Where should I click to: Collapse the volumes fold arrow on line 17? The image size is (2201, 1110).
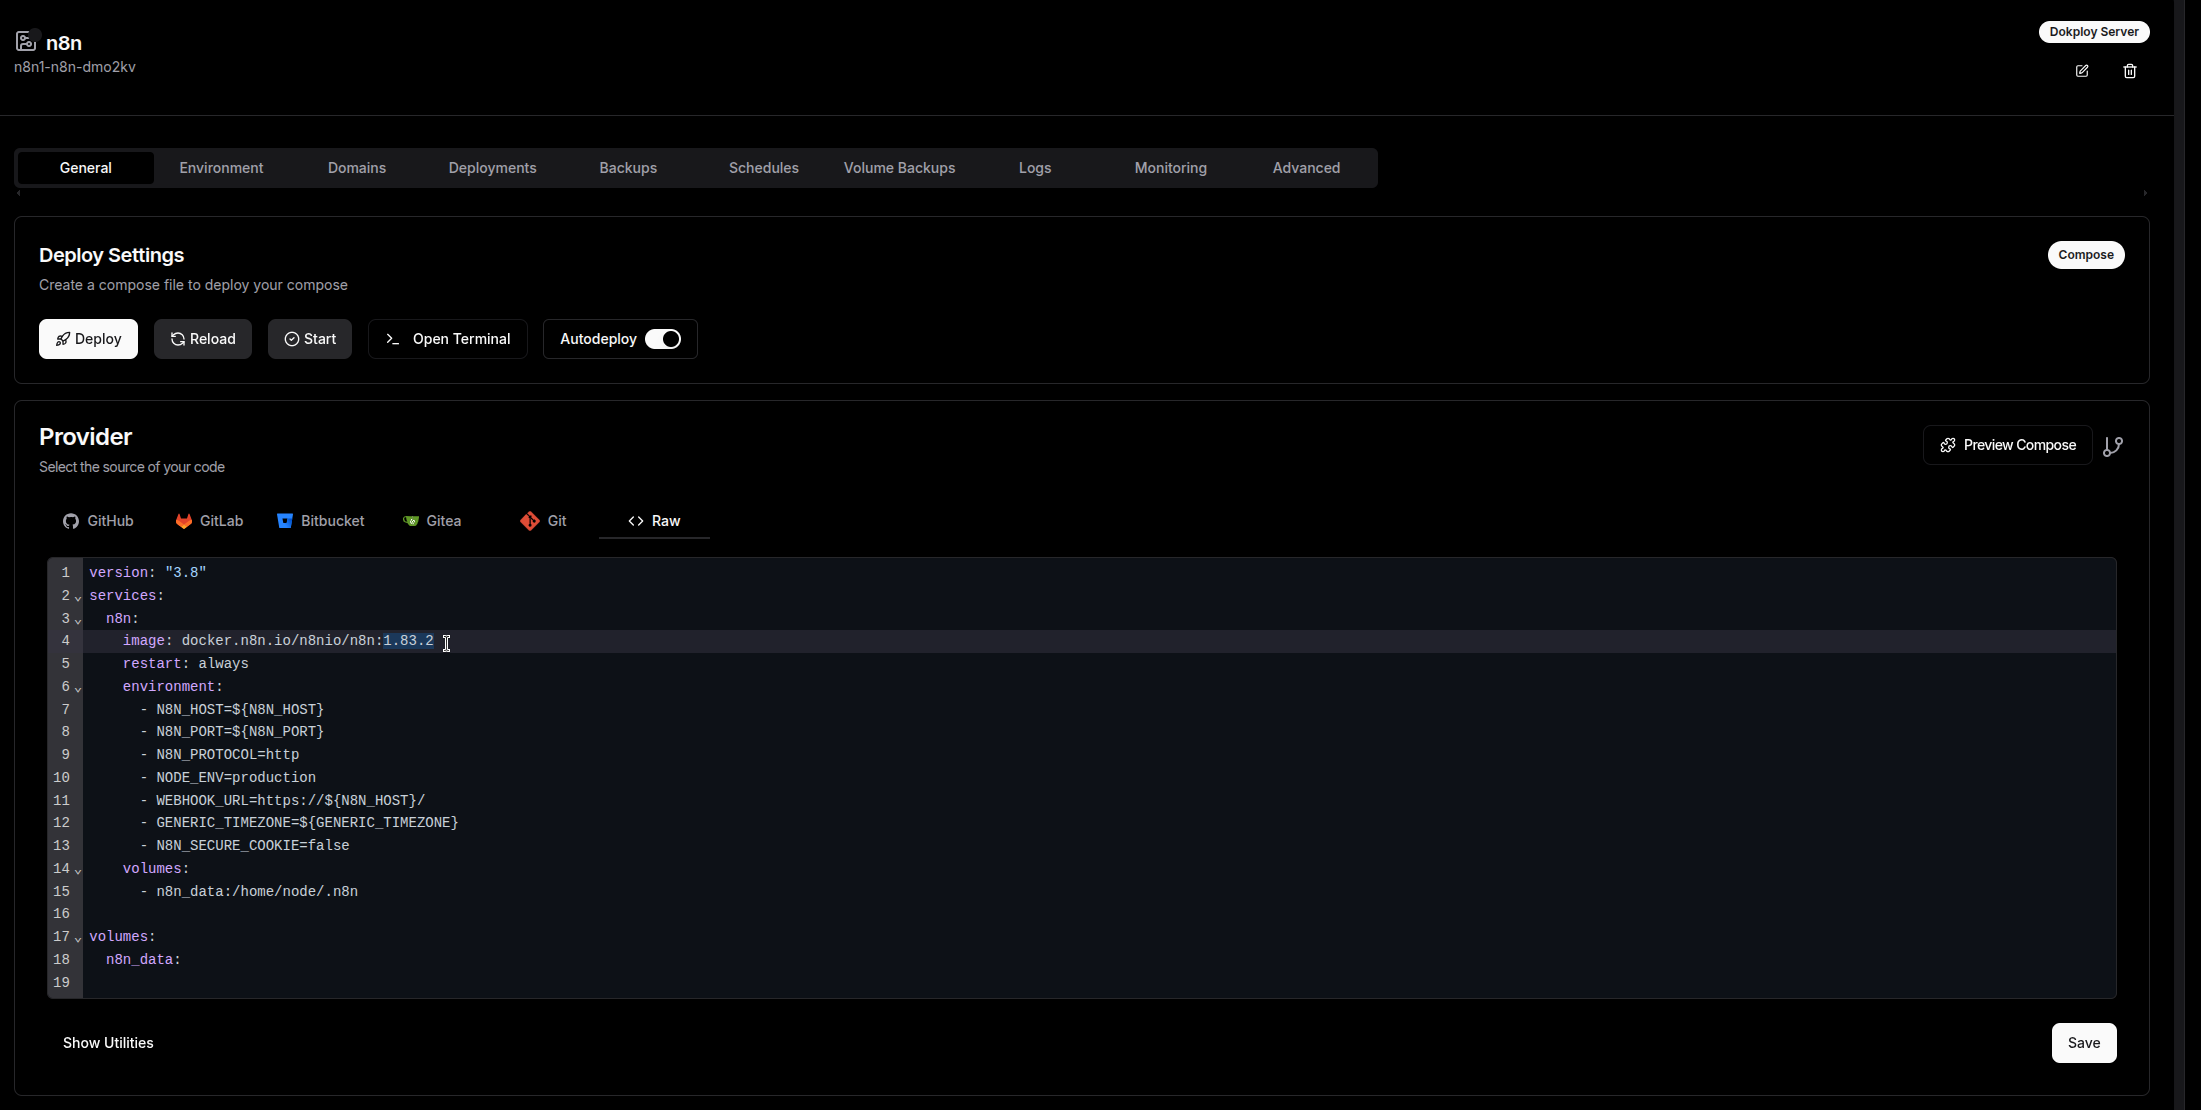tap(78, 939)
